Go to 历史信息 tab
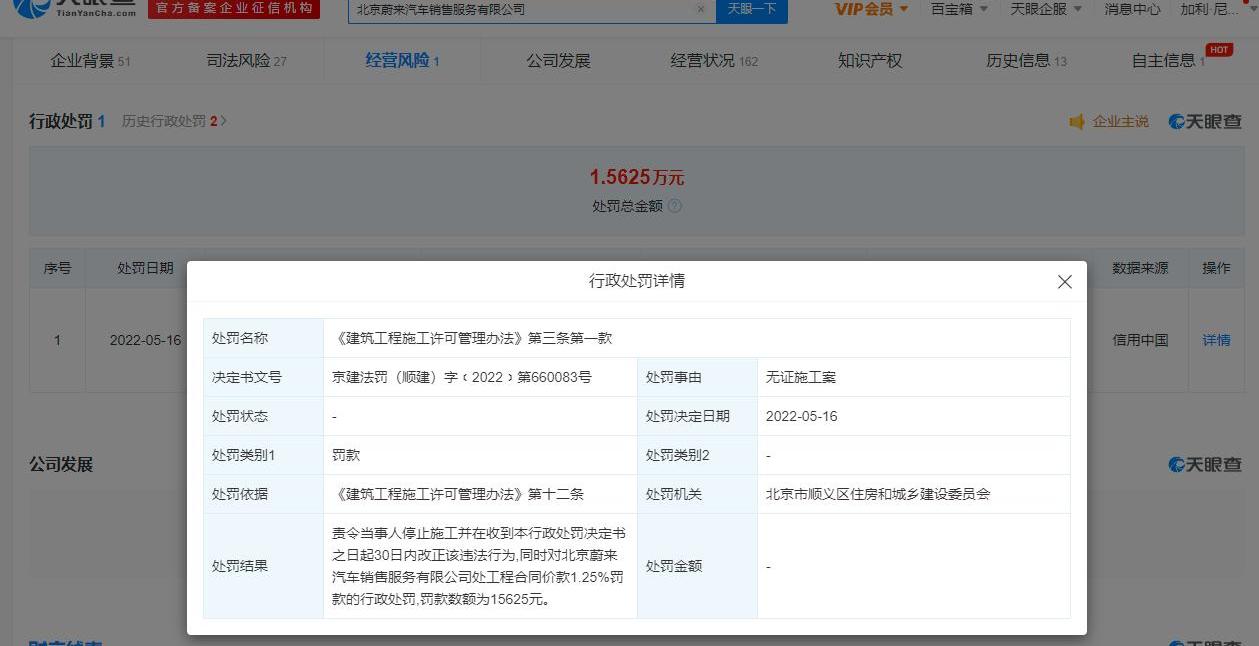The height and width of the screenshot is (646, 1259). pos(1026,61)
